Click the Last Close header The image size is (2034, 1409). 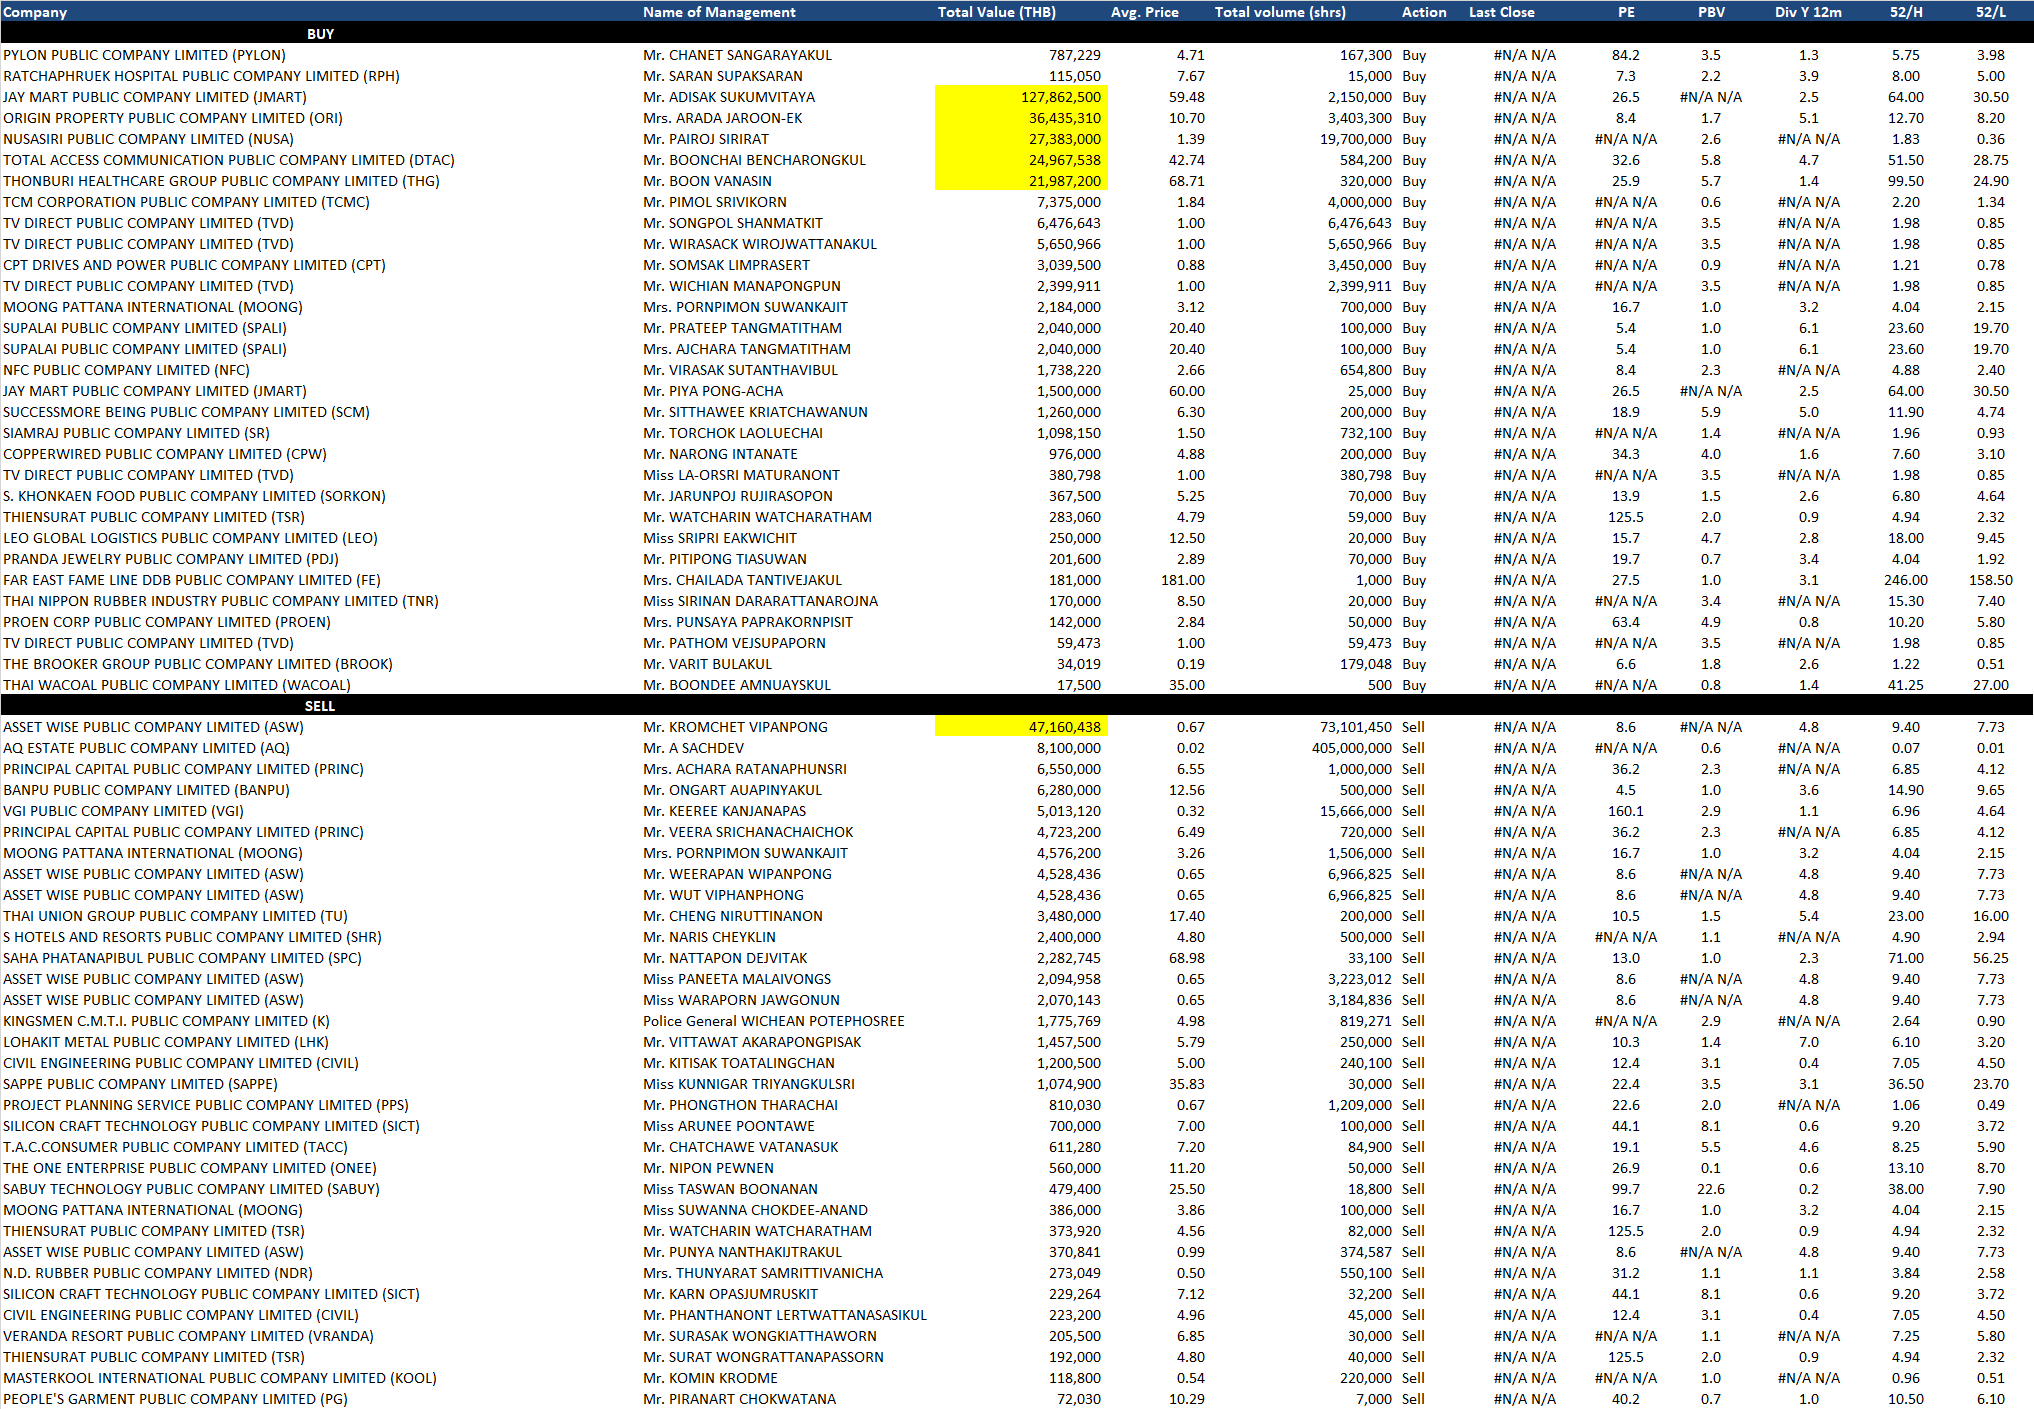point(1501,12)
